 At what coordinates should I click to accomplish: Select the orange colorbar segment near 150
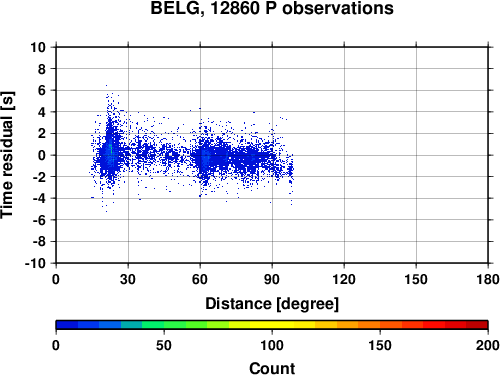coord(380,325)
